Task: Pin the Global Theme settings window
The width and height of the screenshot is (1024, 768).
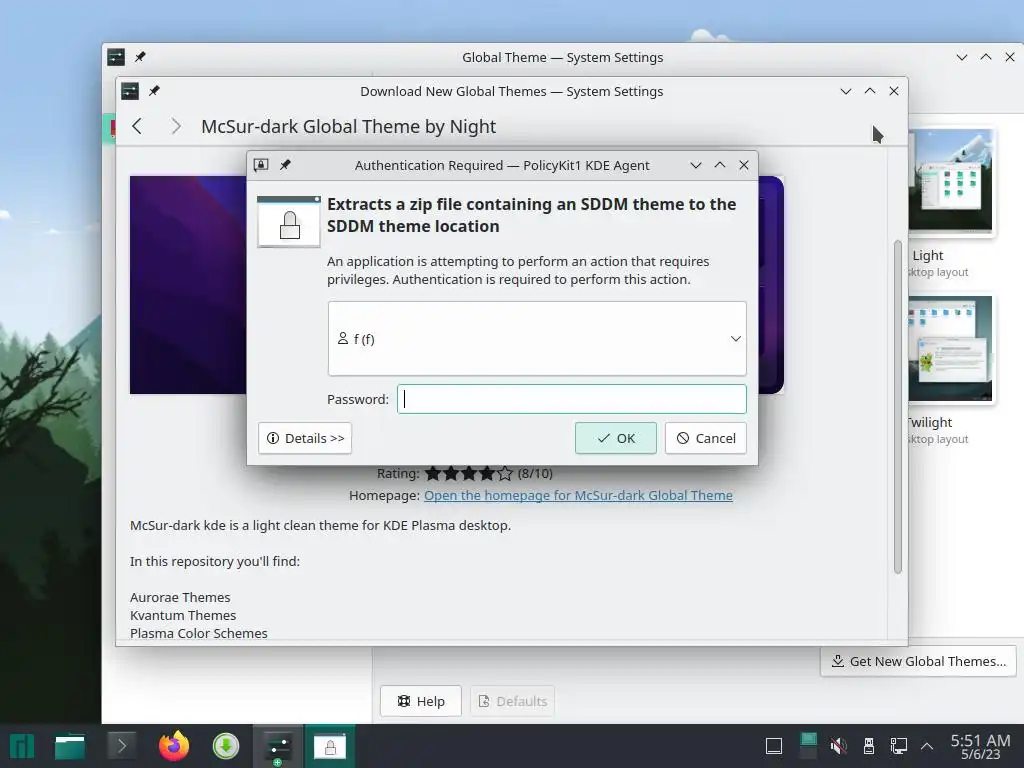Action: click(x=140, y=57)
